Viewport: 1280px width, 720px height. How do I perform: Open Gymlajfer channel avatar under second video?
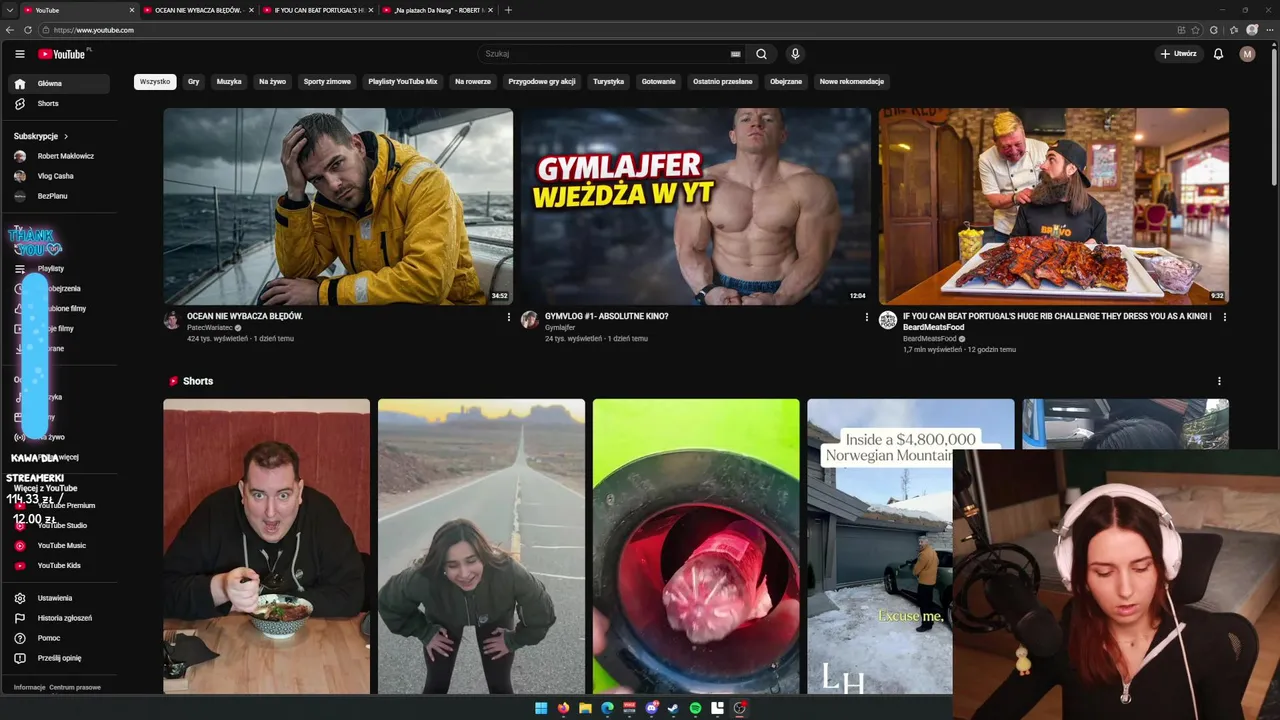coord(530,320)
